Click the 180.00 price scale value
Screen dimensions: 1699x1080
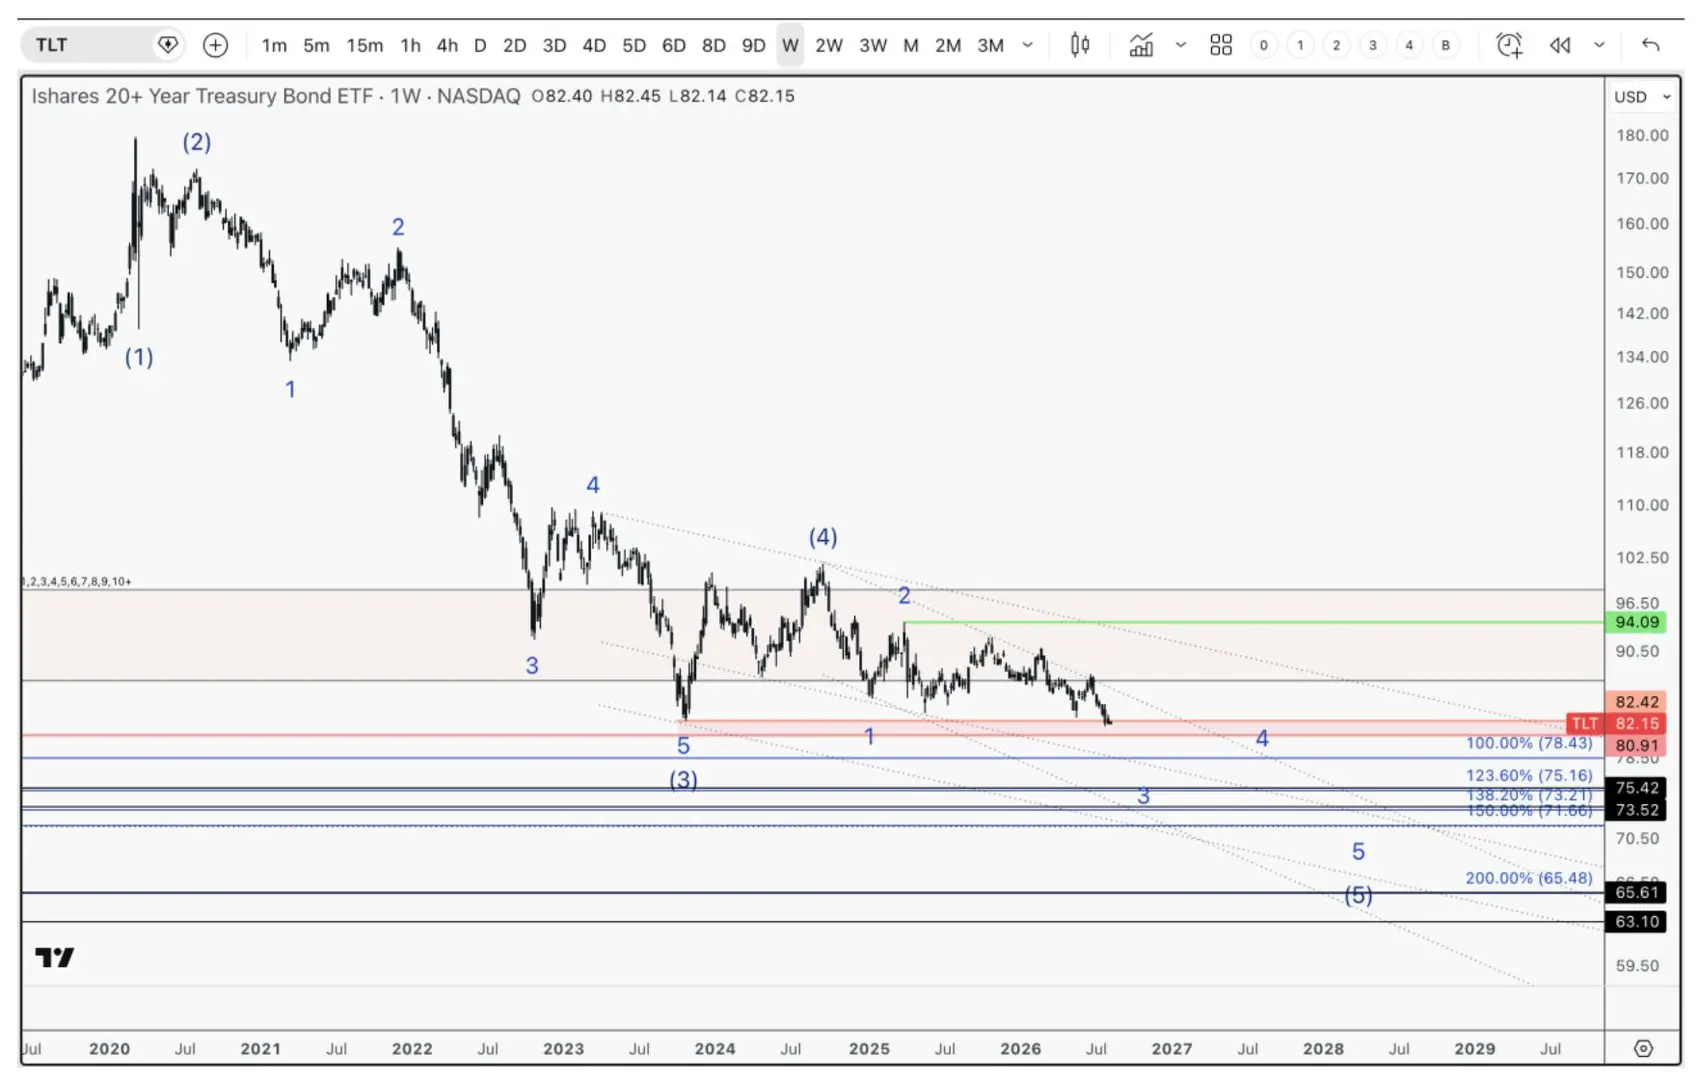pos(1642,135)
